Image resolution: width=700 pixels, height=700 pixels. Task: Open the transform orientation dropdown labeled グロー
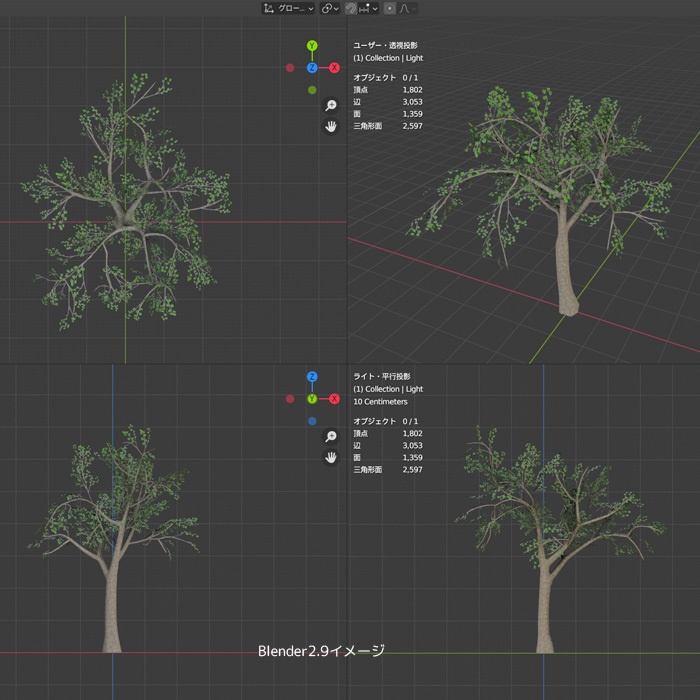[x=288, y=8]
